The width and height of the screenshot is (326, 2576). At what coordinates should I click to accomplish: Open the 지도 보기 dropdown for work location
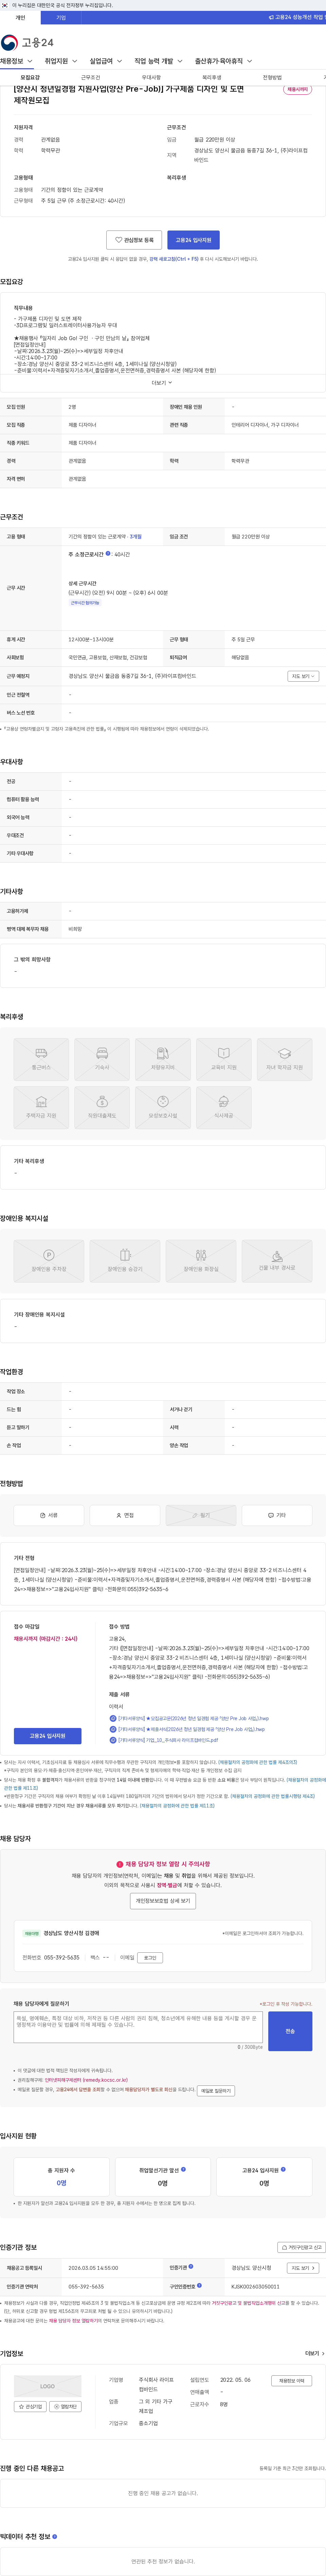pos(303,676)
